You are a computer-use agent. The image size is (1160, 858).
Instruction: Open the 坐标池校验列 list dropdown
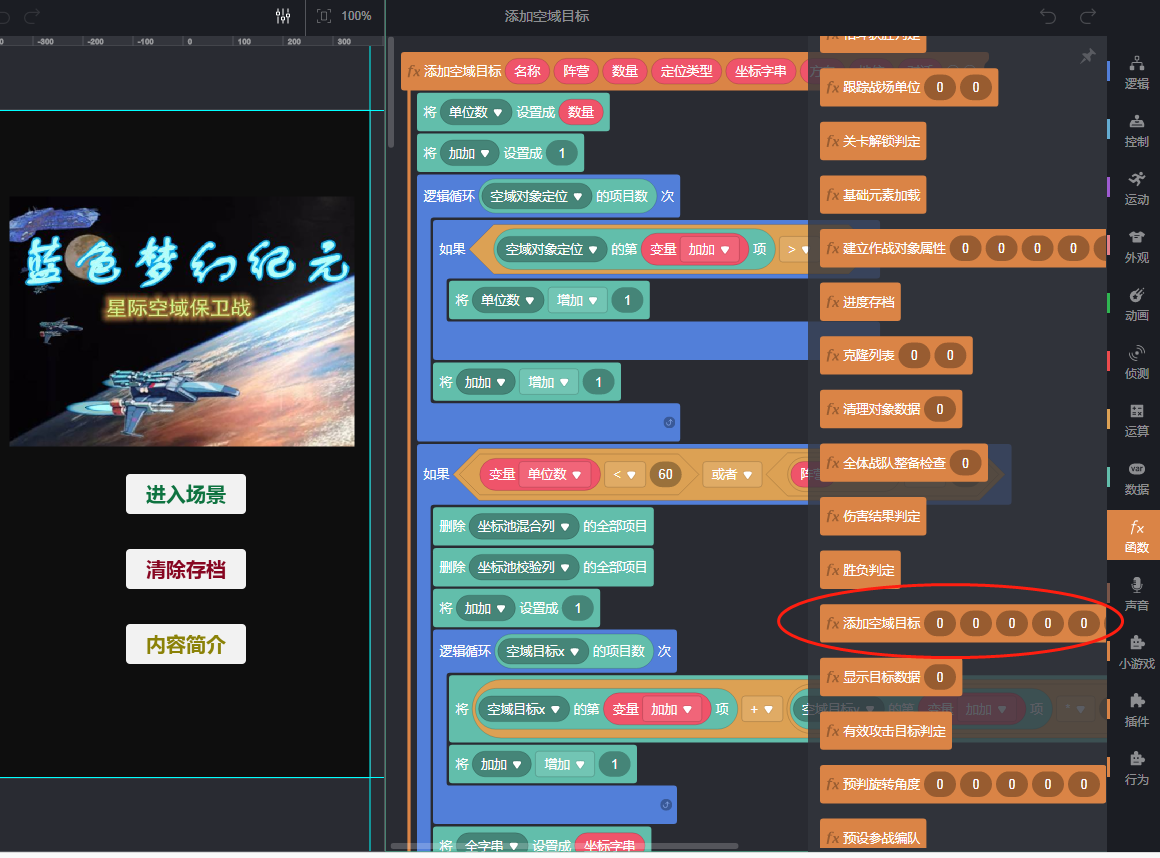click(524, 567)
